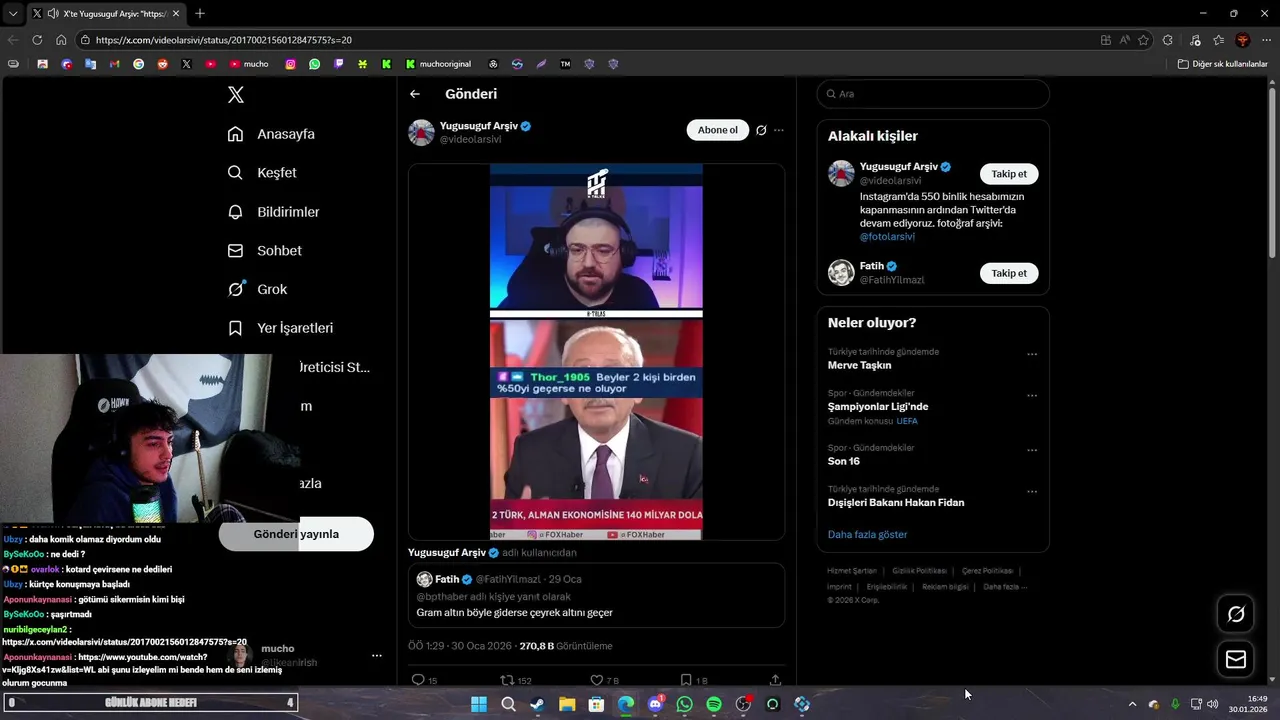Click the X logo in sidebar
This screenshot has width=1280, height=720.
[236, 95]
